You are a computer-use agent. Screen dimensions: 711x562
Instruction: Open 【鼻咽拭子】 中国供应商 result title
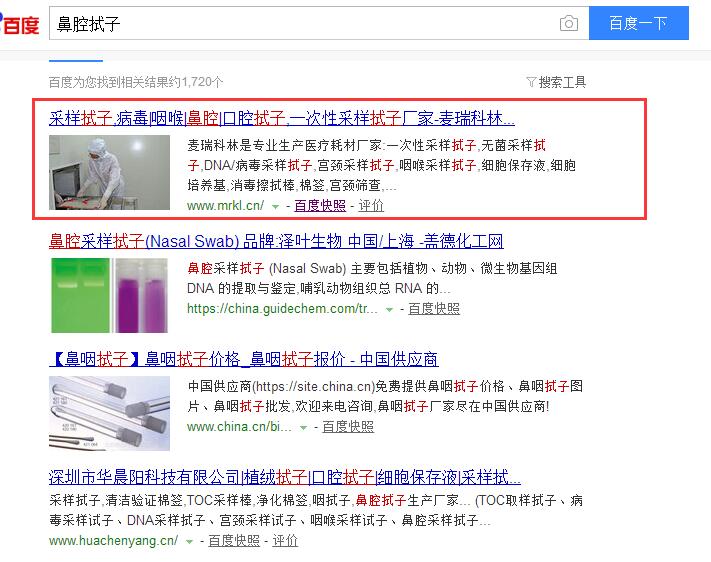(x=243, y=359)
